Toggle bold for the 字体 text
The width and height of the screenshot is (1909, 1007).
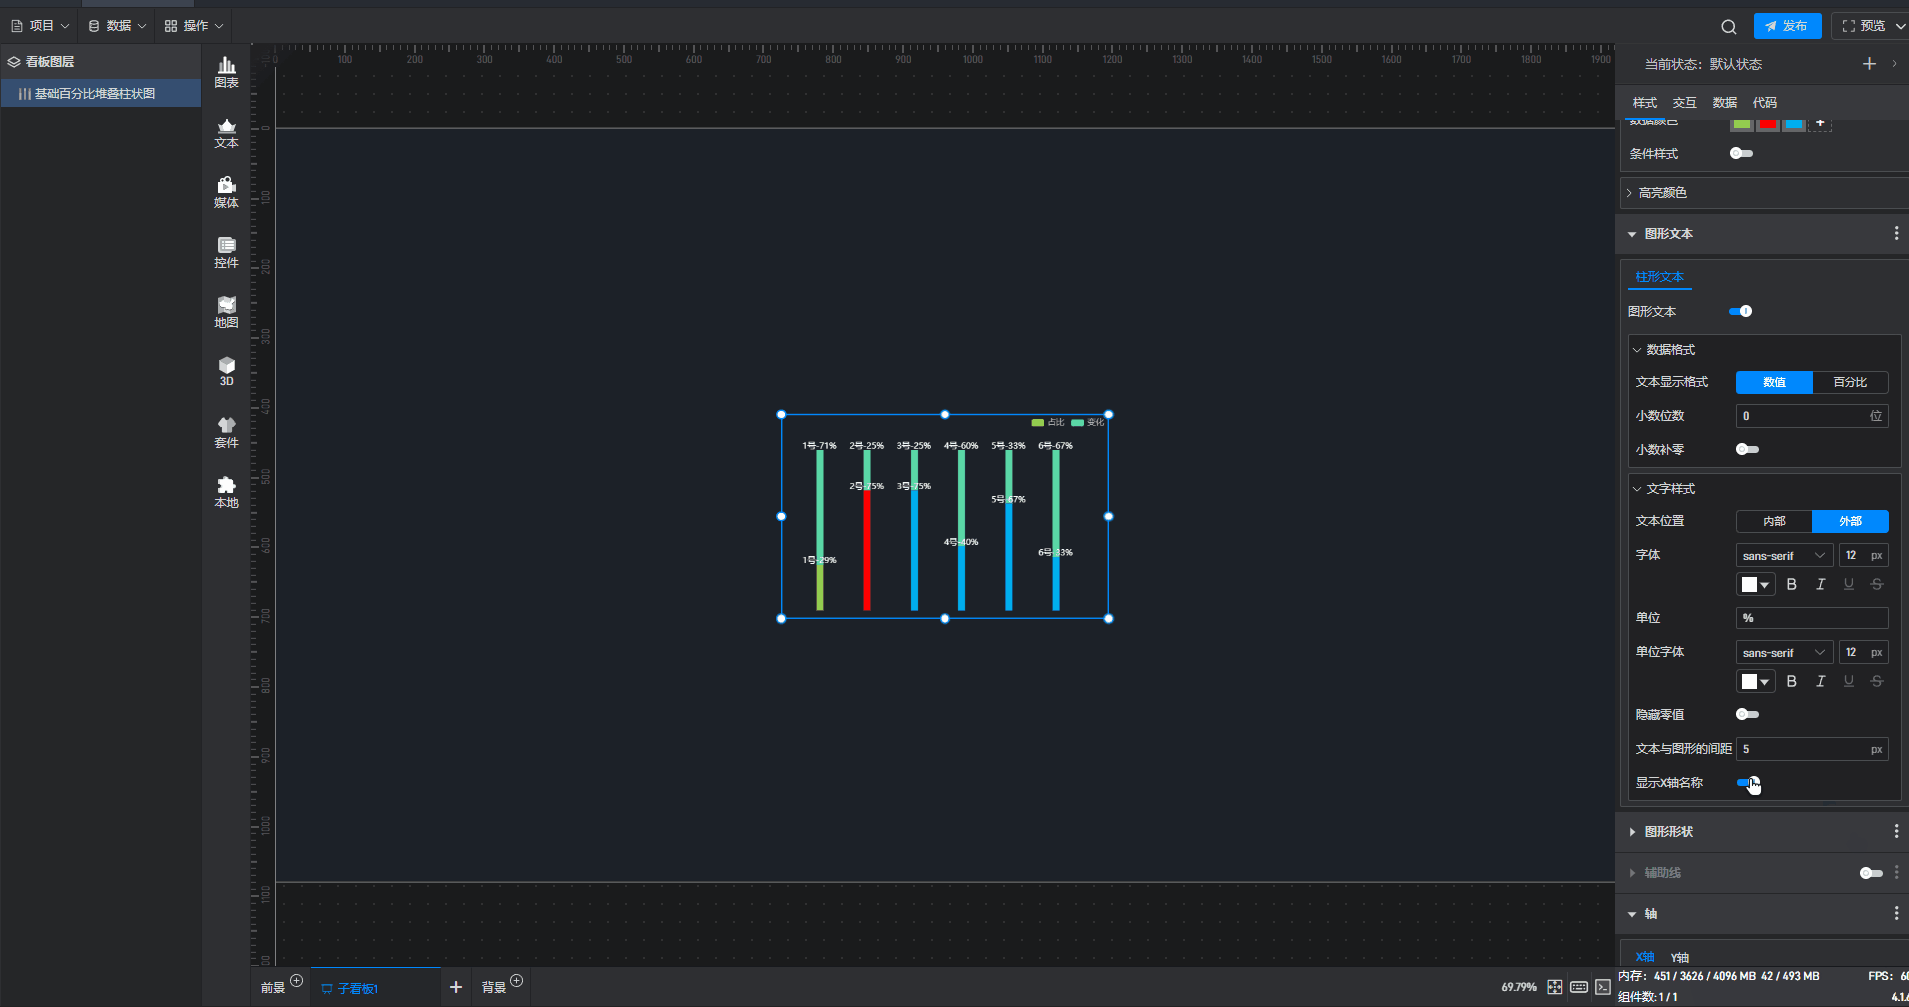pos(1791,585)
